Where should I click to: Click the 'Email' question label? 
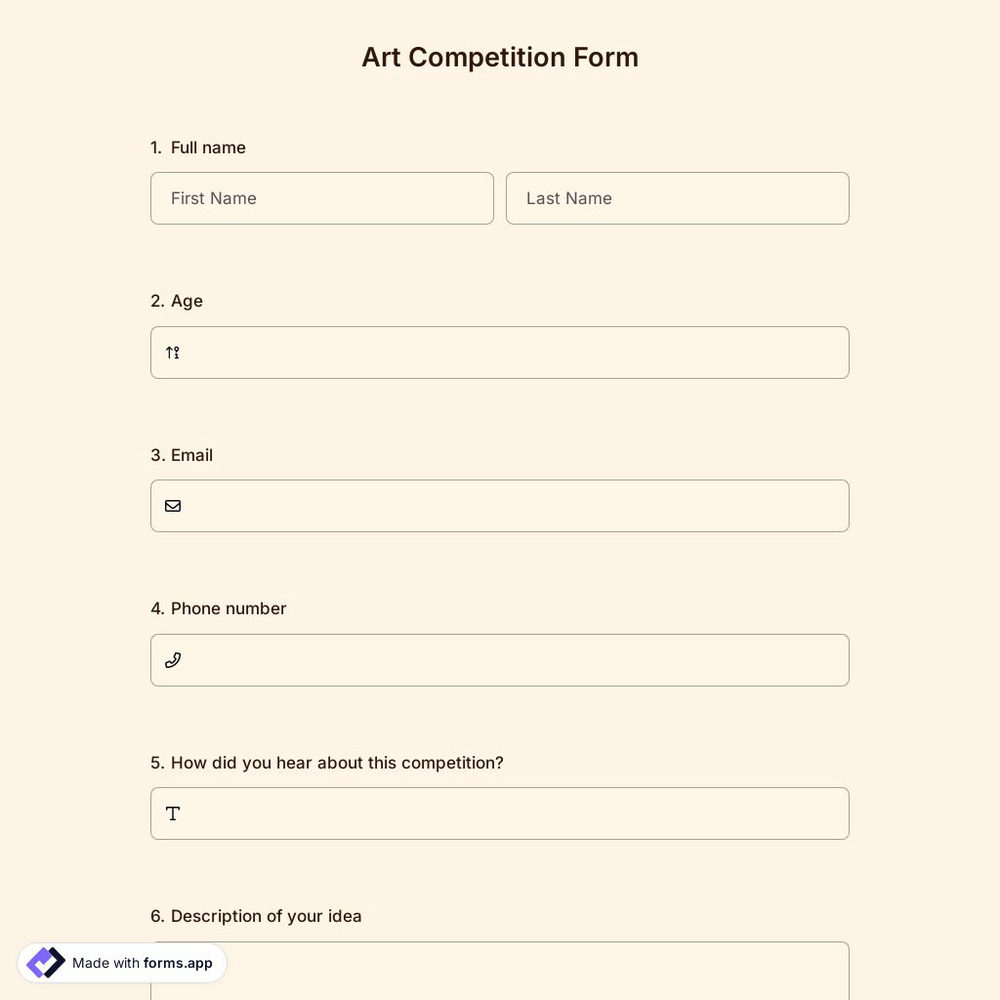coord(191,455)
